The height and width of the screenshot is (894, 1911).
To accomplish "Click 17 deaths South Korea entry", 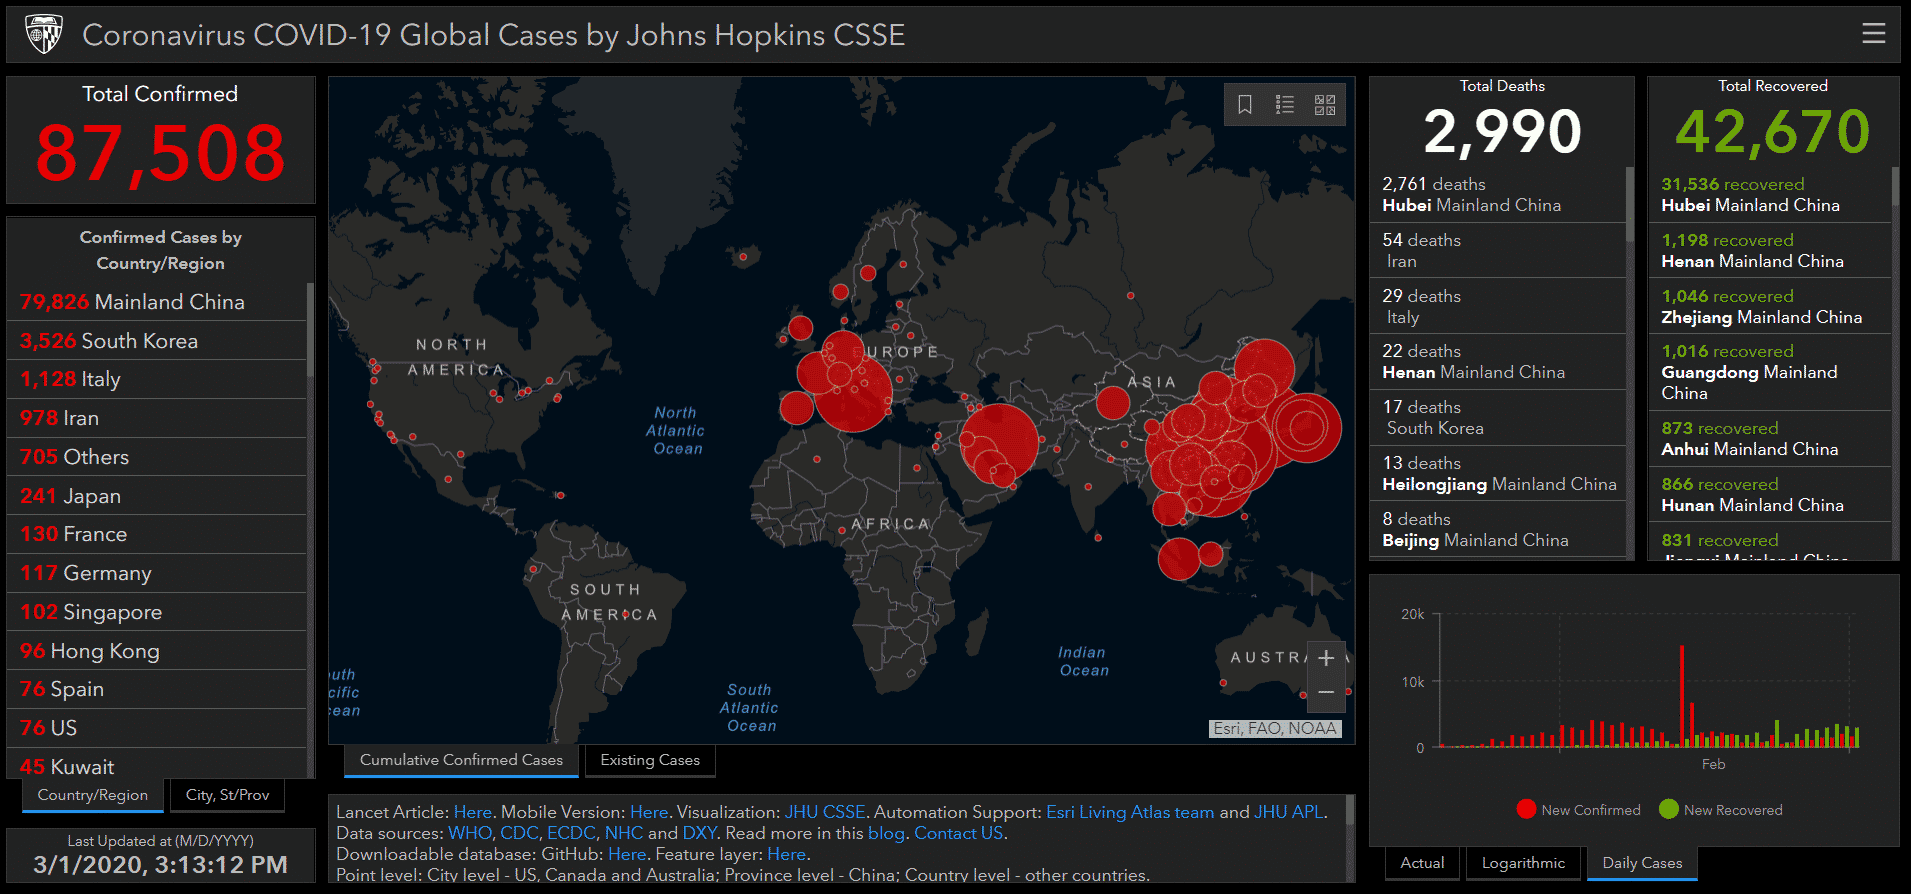I will tap(1498, 417).
